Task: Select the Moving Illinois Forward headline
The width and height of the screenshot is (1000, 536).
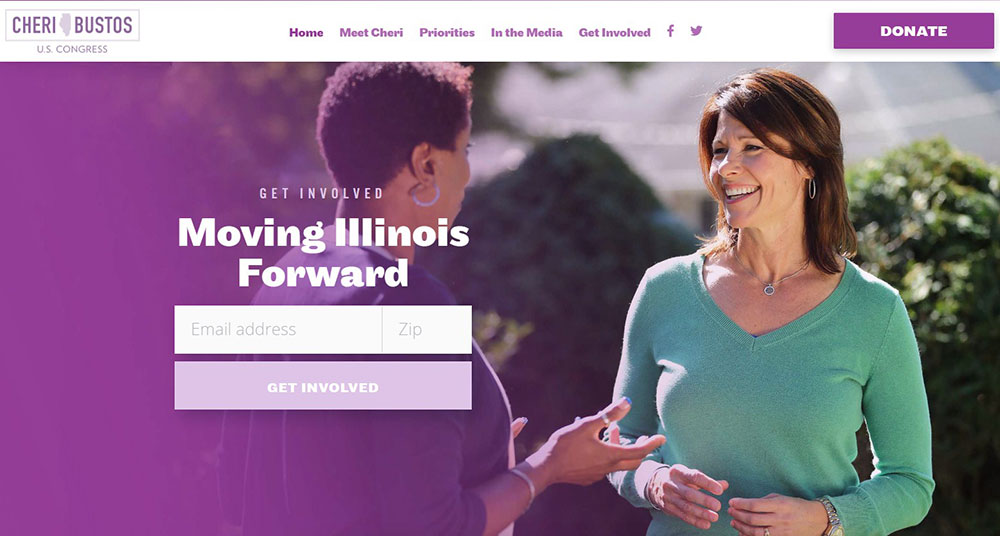Action: click(x=323, y=251)
